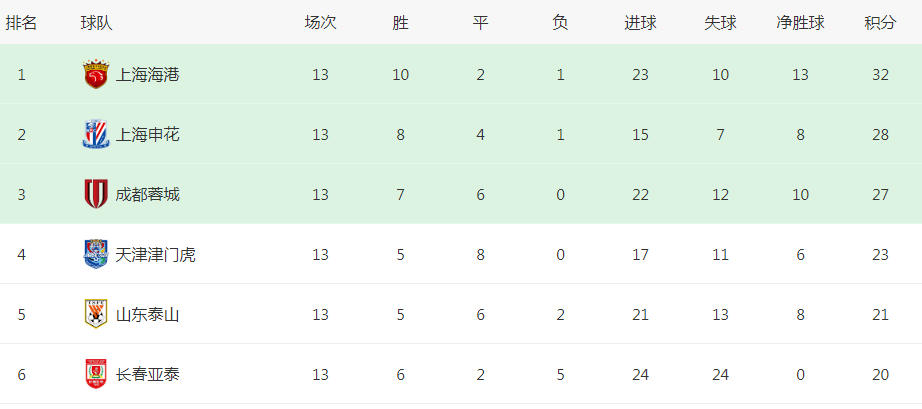Click the 排名 rank column header
922x409 pixels.
pyautogui.click(x=22, y=23)
